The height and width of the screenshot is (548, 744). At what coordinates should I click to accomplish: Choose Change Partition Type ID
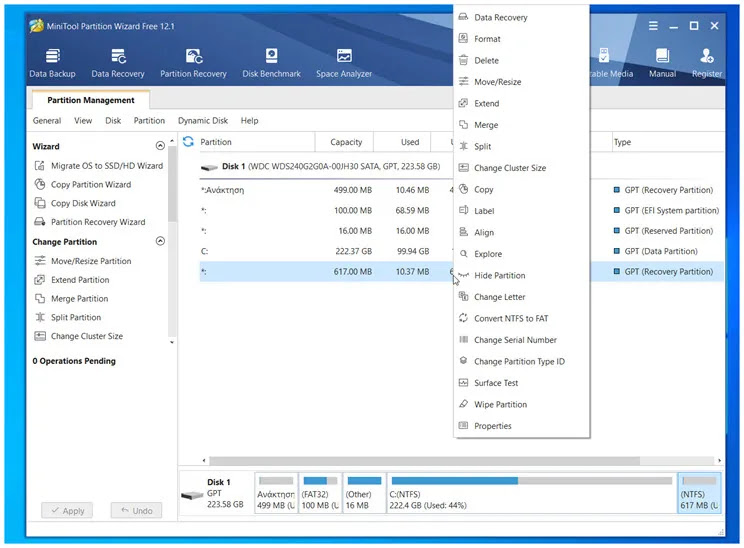click(521, 362)
